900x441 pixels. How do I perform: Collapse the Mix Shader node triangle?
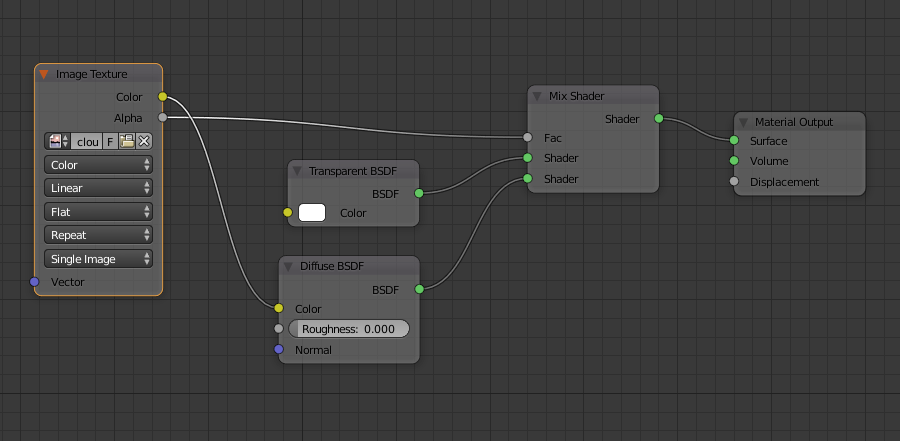click(537, 96)
